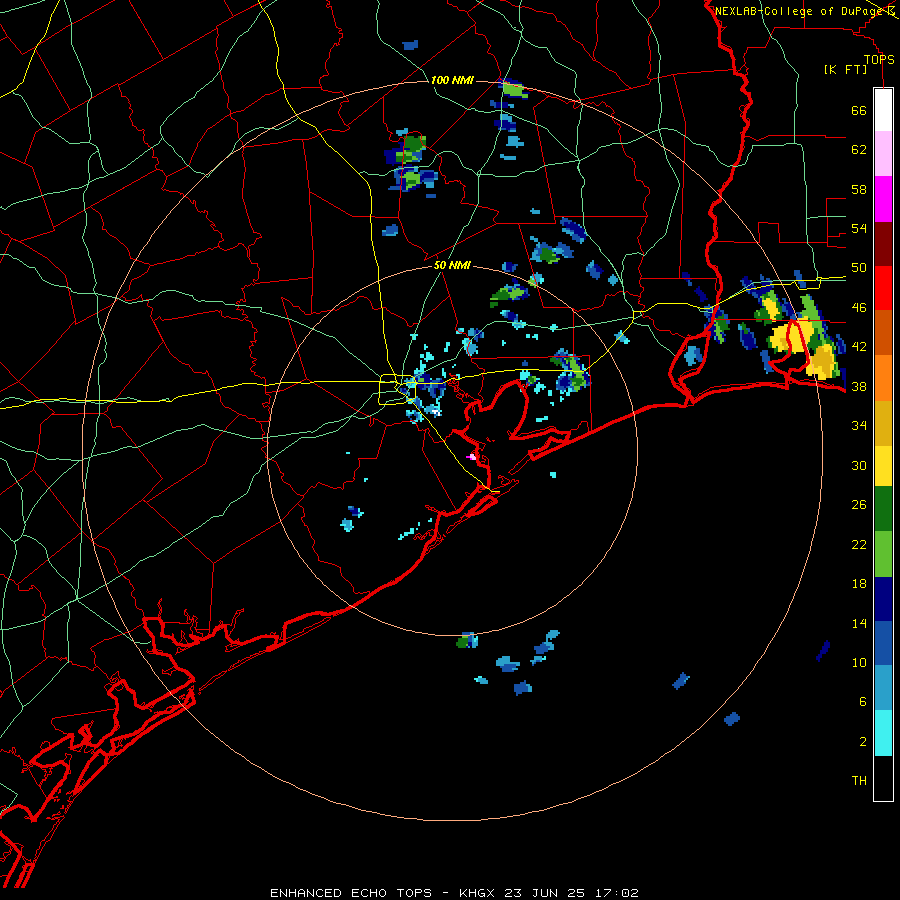
Task: Click the '54' legend value
Action: pyautogui.click(x=859, y=228)
